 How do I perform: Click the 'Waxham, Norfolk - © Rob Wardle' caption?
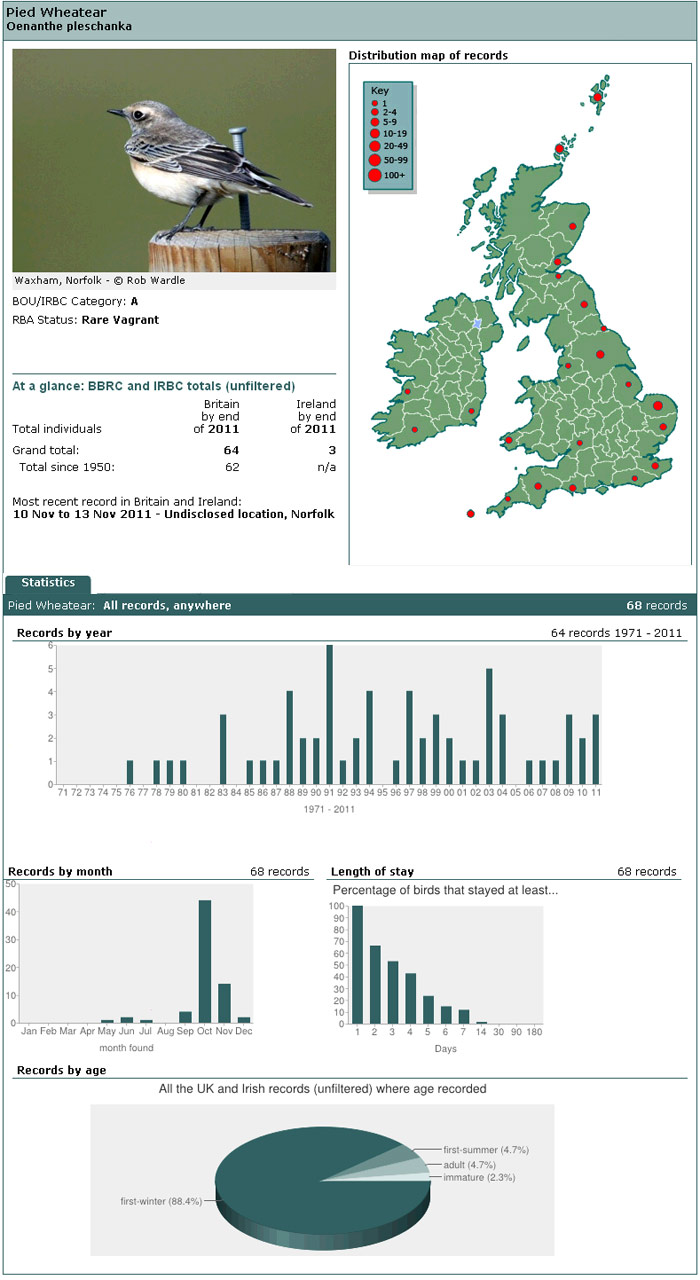point(100,281)
